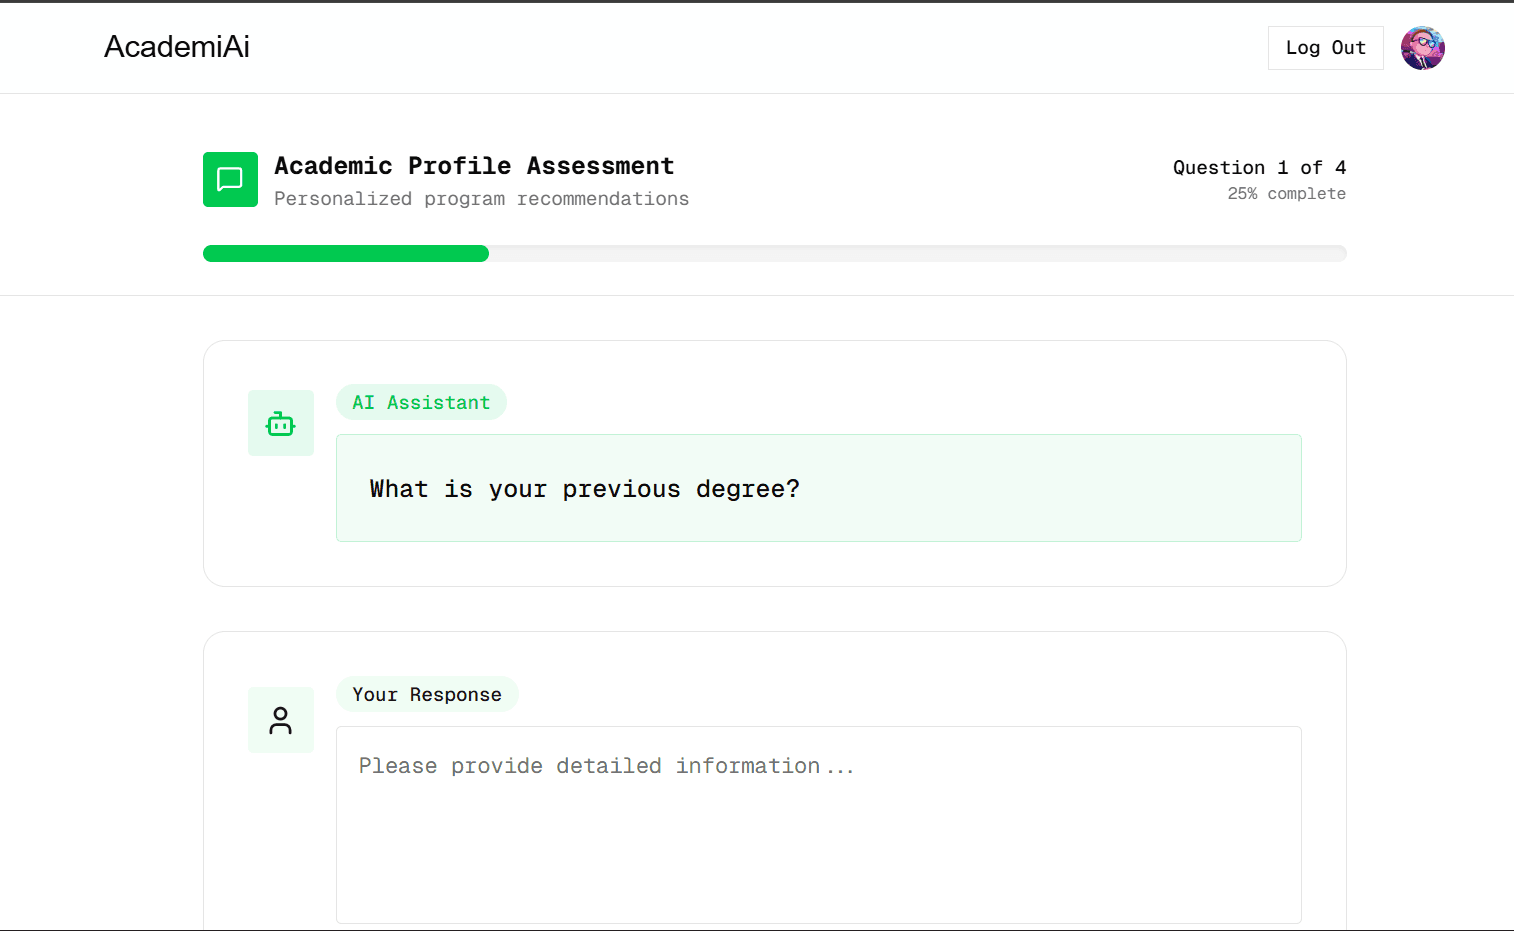This screenshot has height=931, width=1514.
Task: Click the word 'Out' on the logout button
Action: pos(1348,48)
